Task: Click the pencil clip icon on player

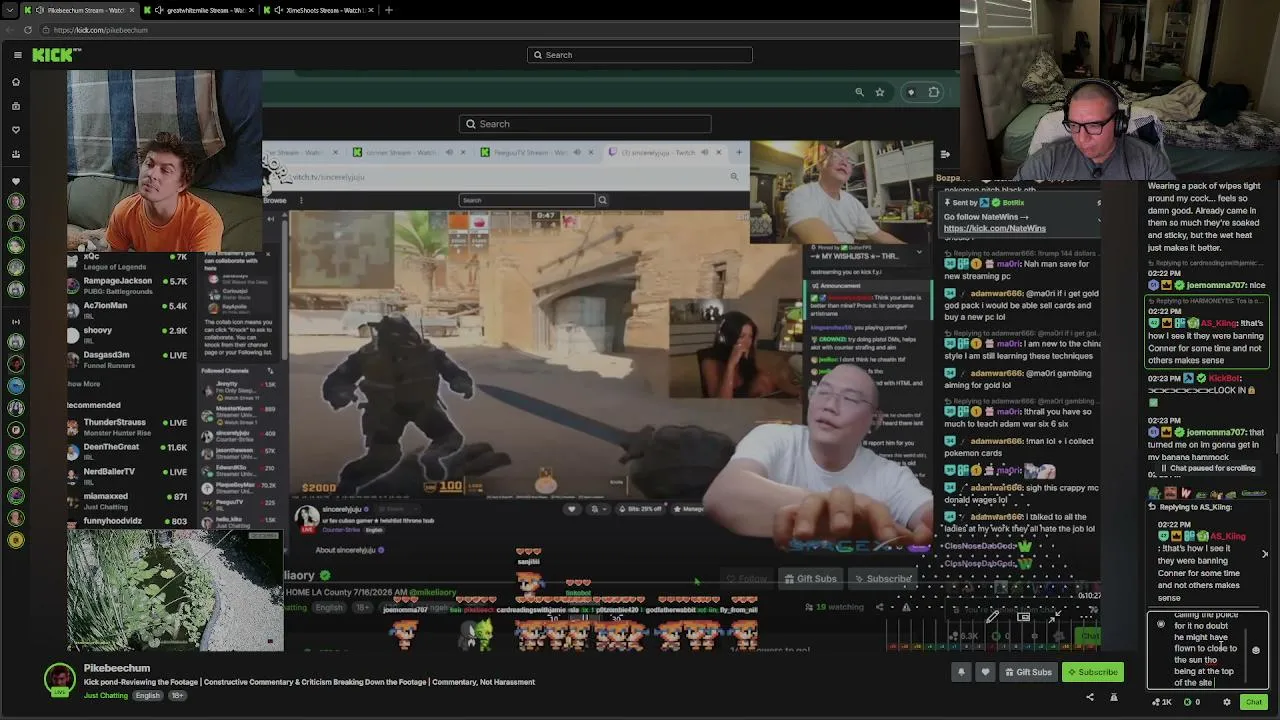Action: pyautogui.click(x=991, y=617)
